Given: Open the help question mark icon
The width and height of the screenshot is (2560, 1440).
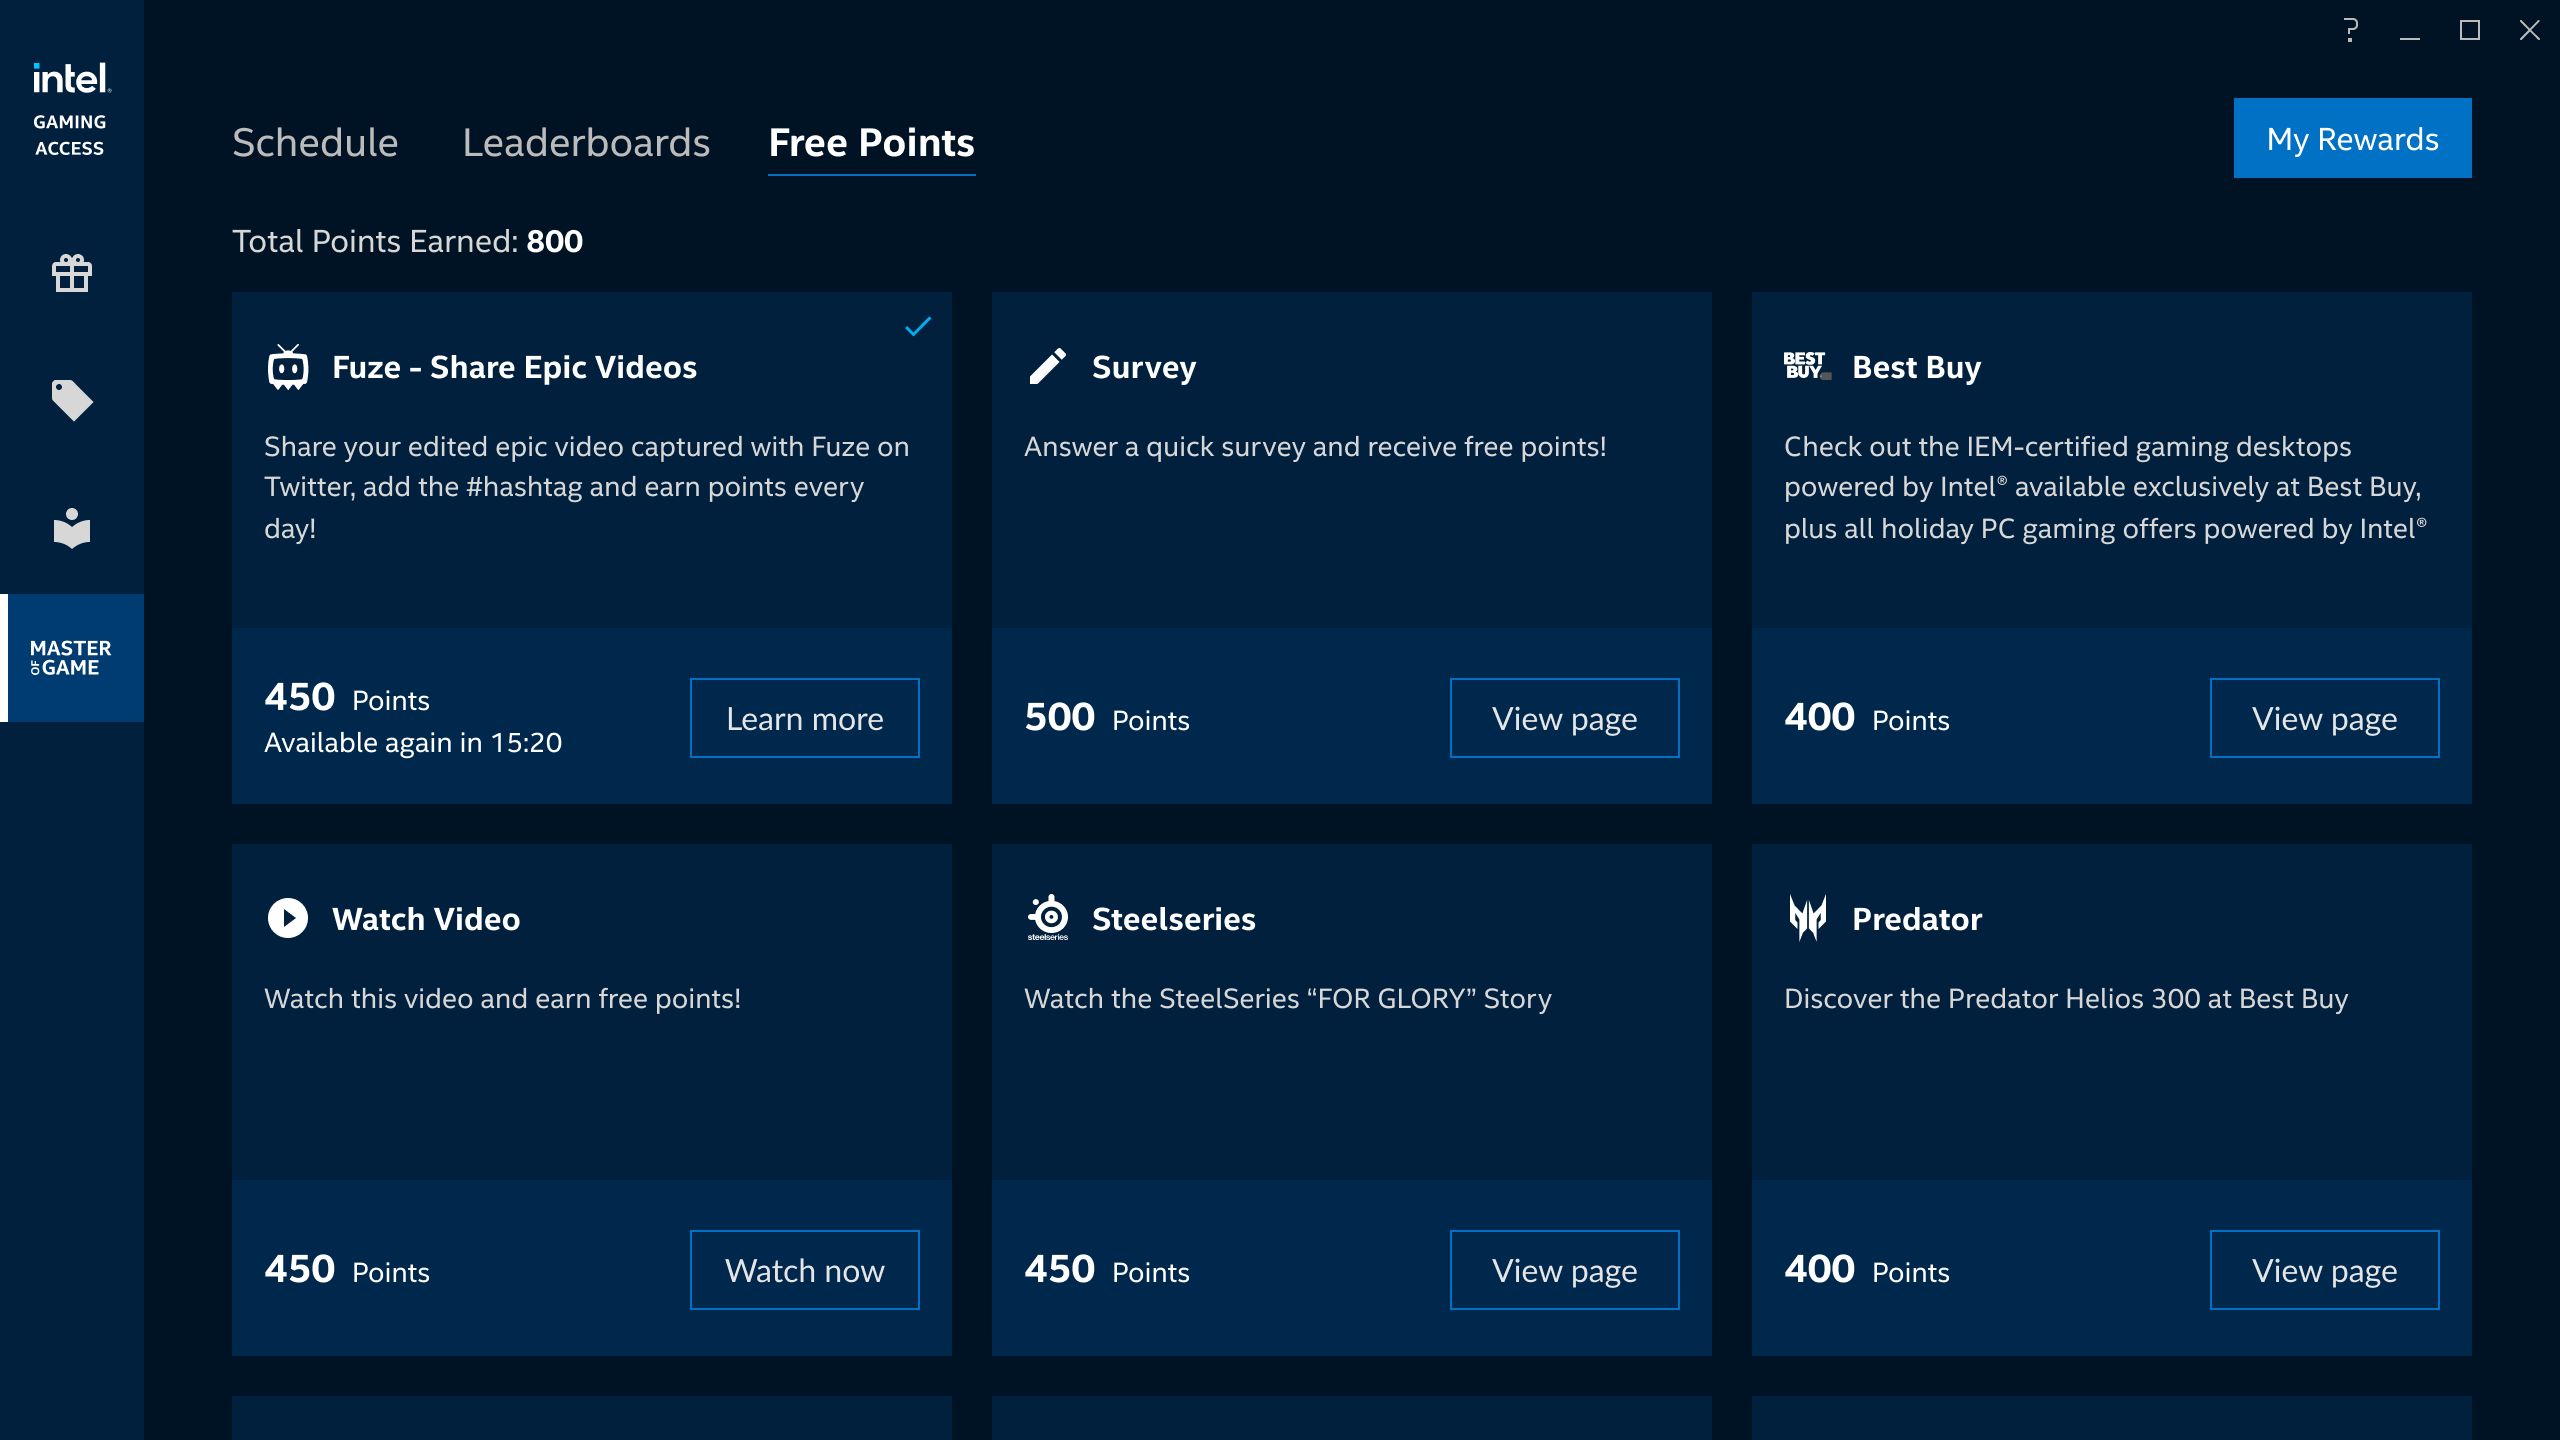Looking at the screenshot, I should [x=2350, y=30].
